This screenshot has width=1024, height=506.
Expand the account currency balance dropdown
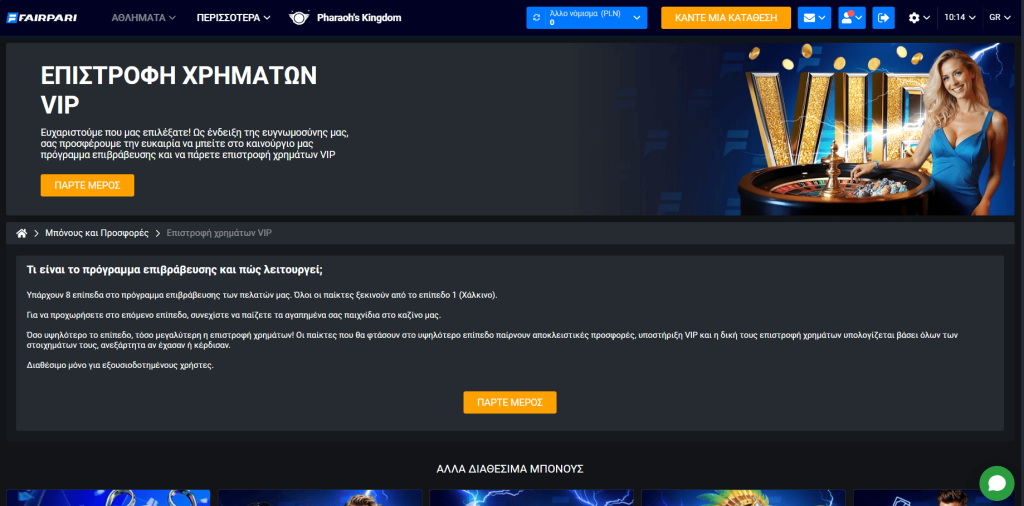(637, 18)
